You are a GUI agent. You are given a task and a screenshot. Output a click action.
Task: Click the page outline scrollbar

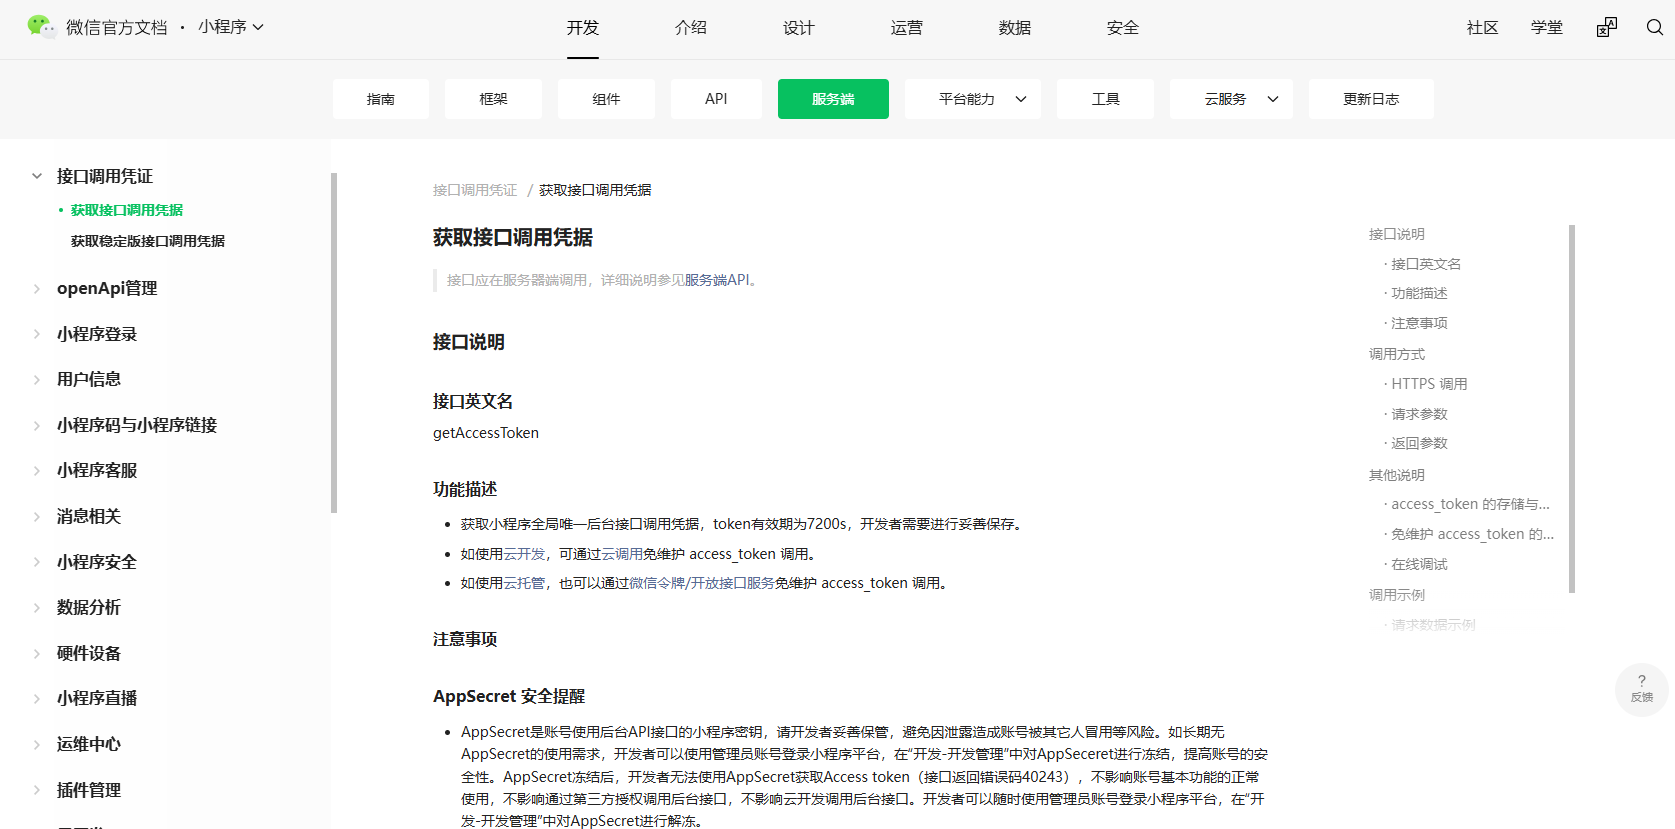(x=1572, y=409)
